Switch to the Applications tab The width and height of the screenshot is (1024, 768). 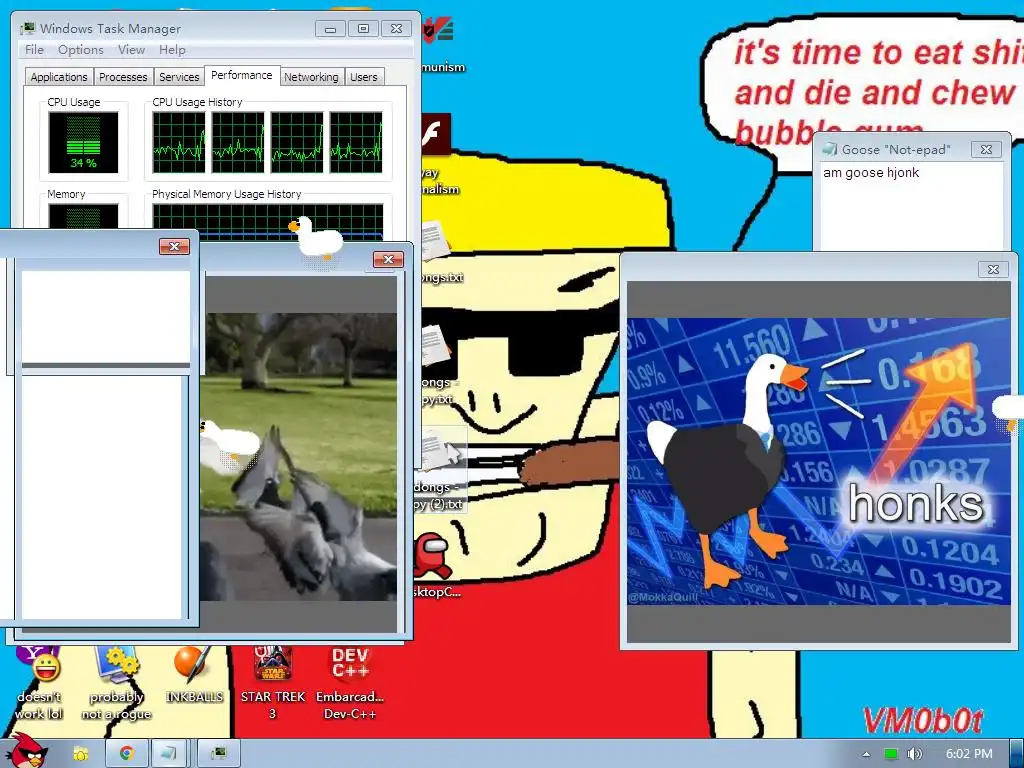59,77
